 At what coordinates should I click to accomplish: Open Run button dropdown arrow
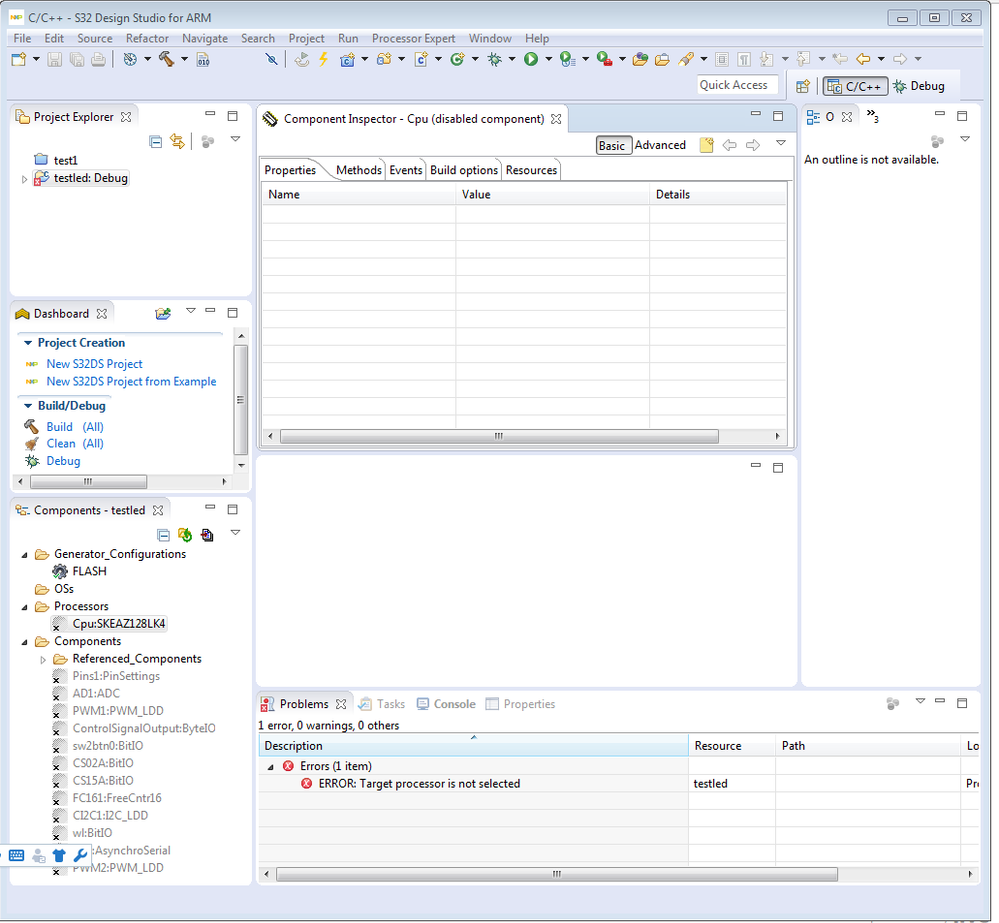[549, 59]
